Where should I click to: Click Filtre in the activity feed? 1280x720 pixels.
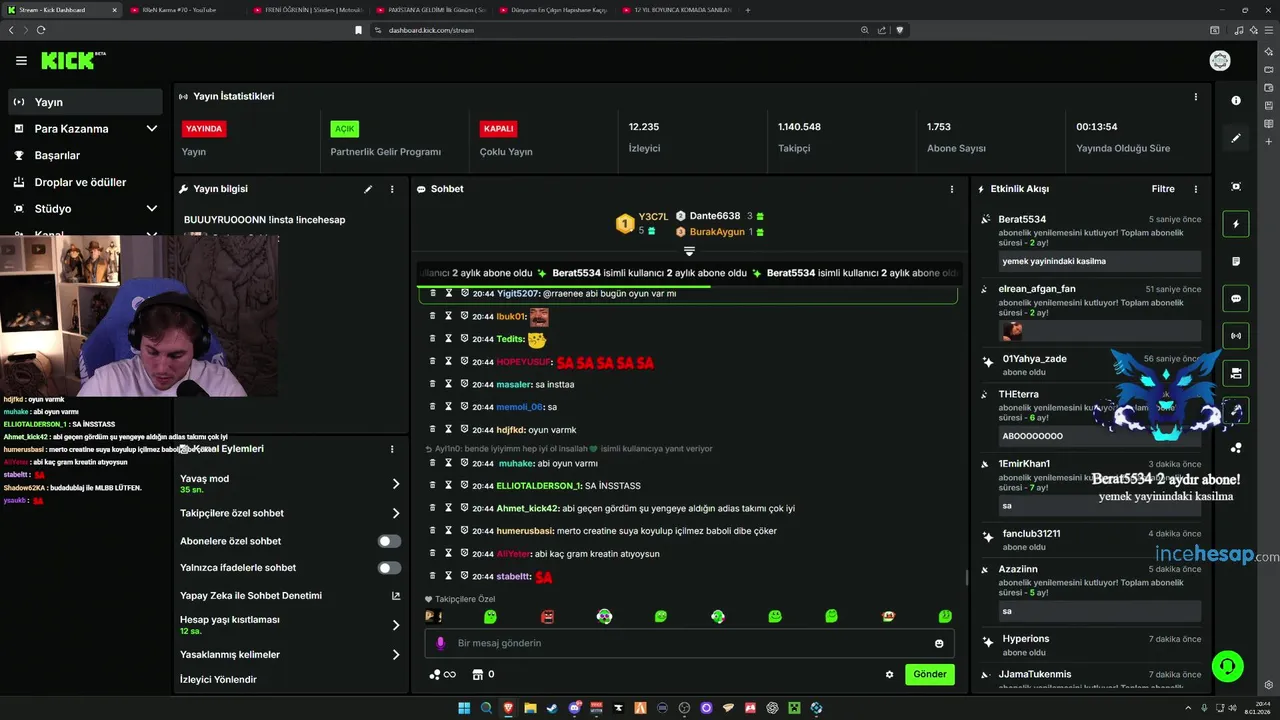click(x=1163, y=189)
